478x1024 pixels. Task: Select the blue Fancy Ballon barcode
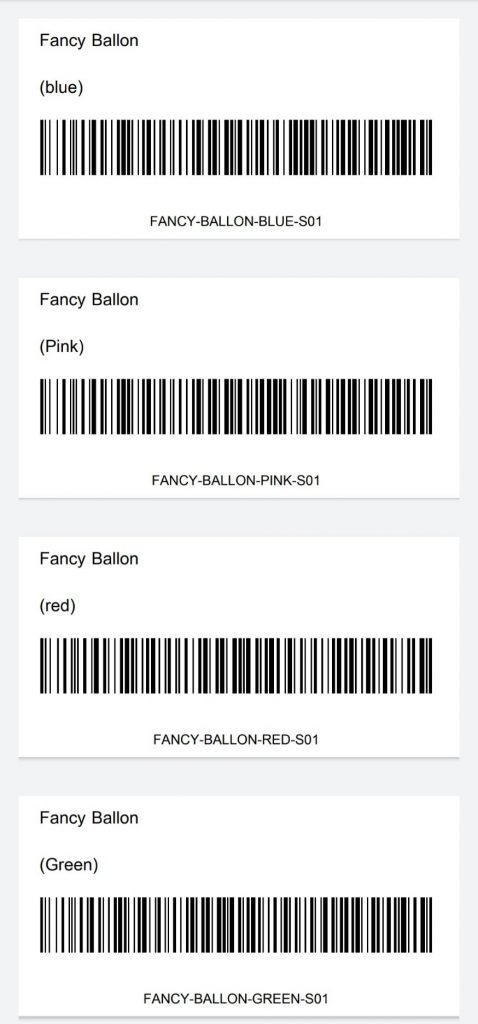236,148
